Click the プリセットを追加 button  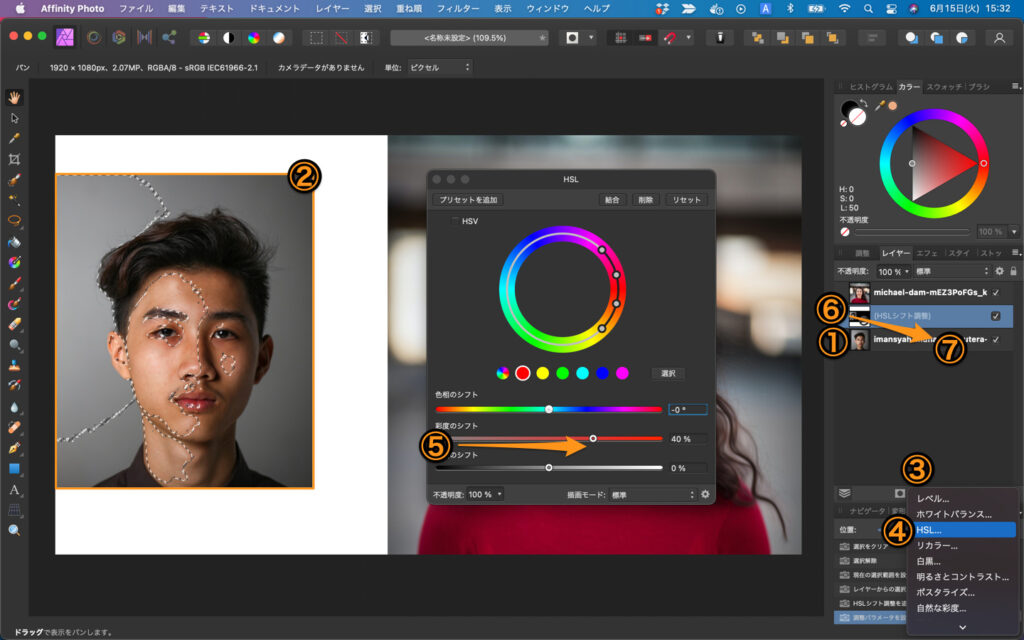pyautogui.click(x=468, y=200)
